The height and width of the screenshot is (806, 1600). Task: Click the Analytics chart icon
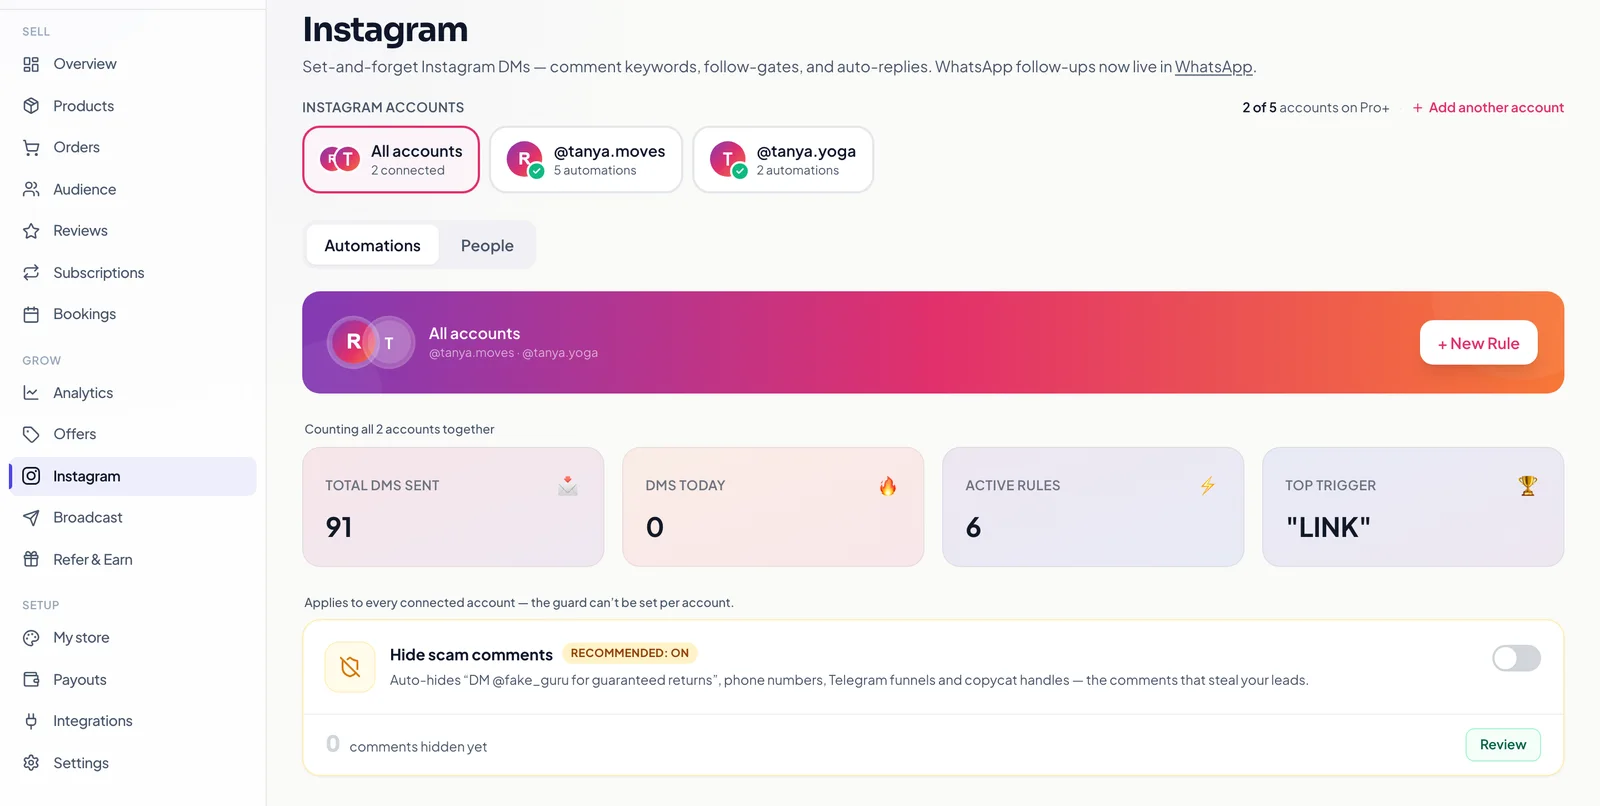tap(31, 393)
